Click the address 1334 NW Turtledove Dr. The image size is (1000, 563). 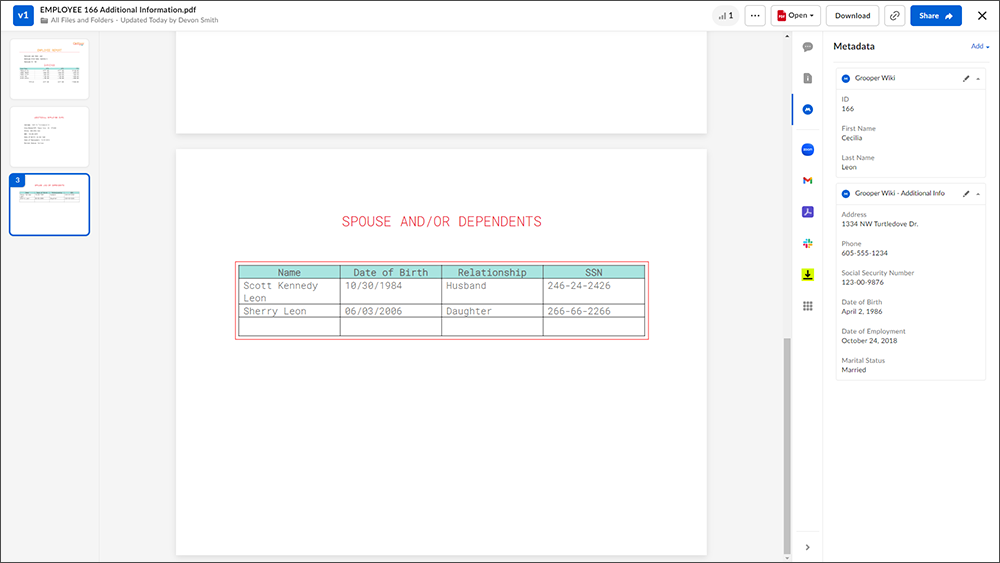(x=879, y=224)
